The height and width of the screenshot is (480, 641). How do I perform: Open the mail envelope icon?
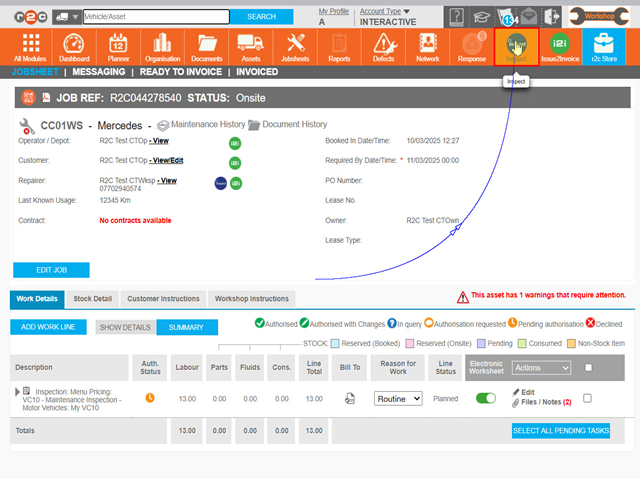[529, 17]
